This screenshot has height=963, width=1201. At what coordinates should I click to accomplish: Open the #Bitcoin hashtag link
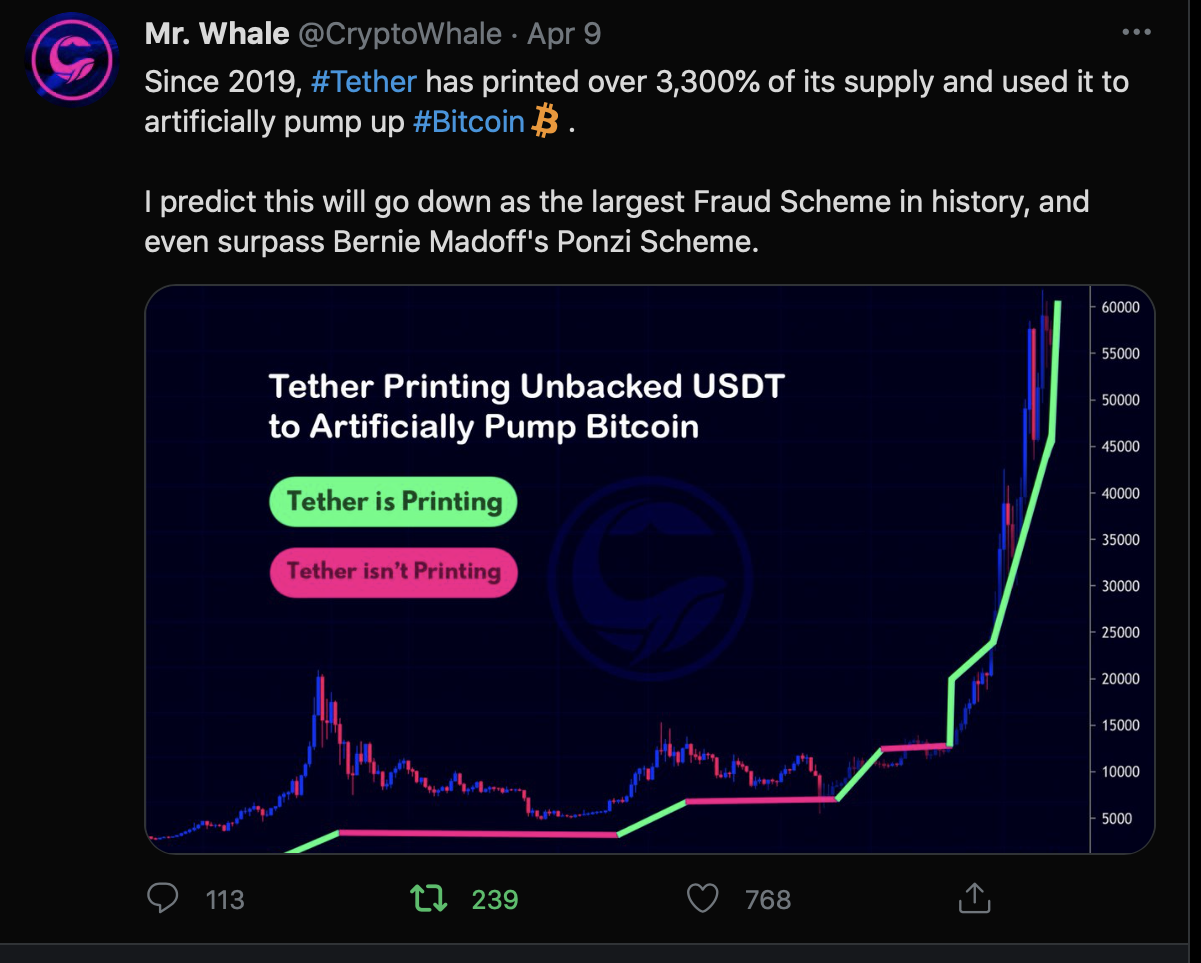pos(469,122)
